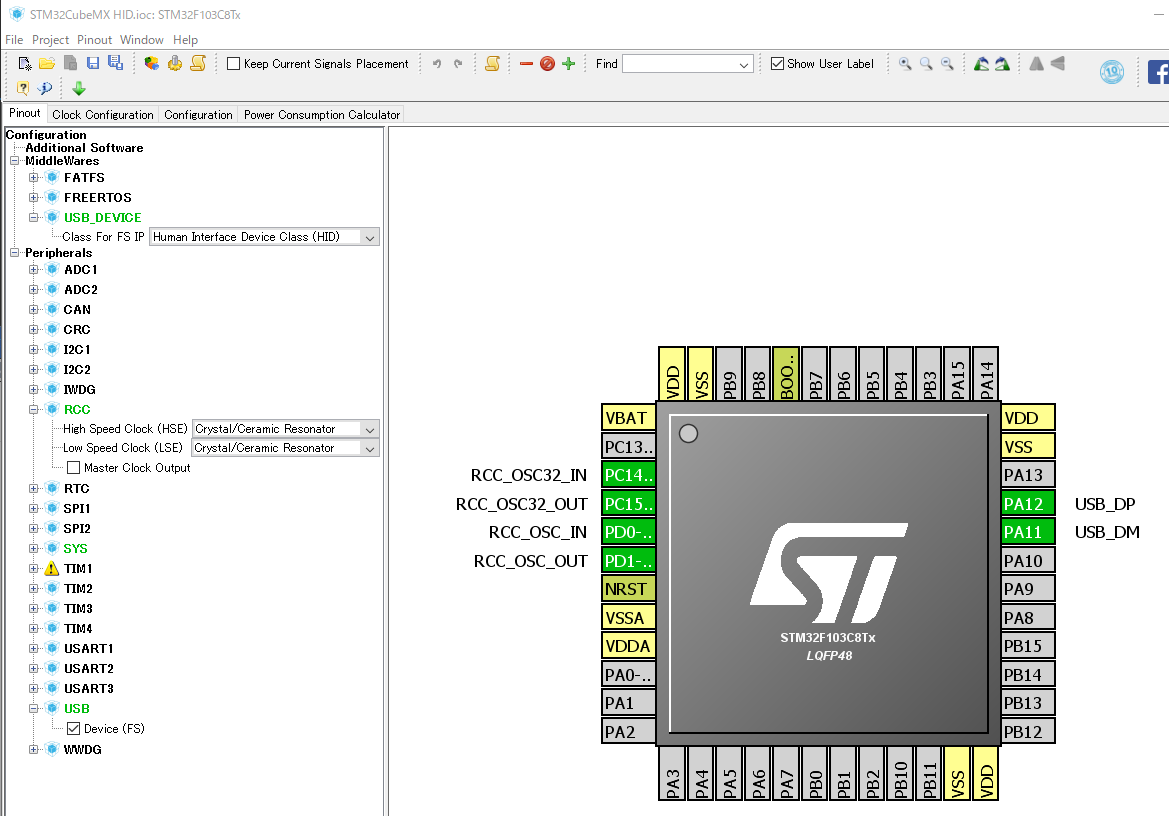Click the scroll icon left of the red minus
This screenshot has width=1169, height=816.
coord(492,63)
